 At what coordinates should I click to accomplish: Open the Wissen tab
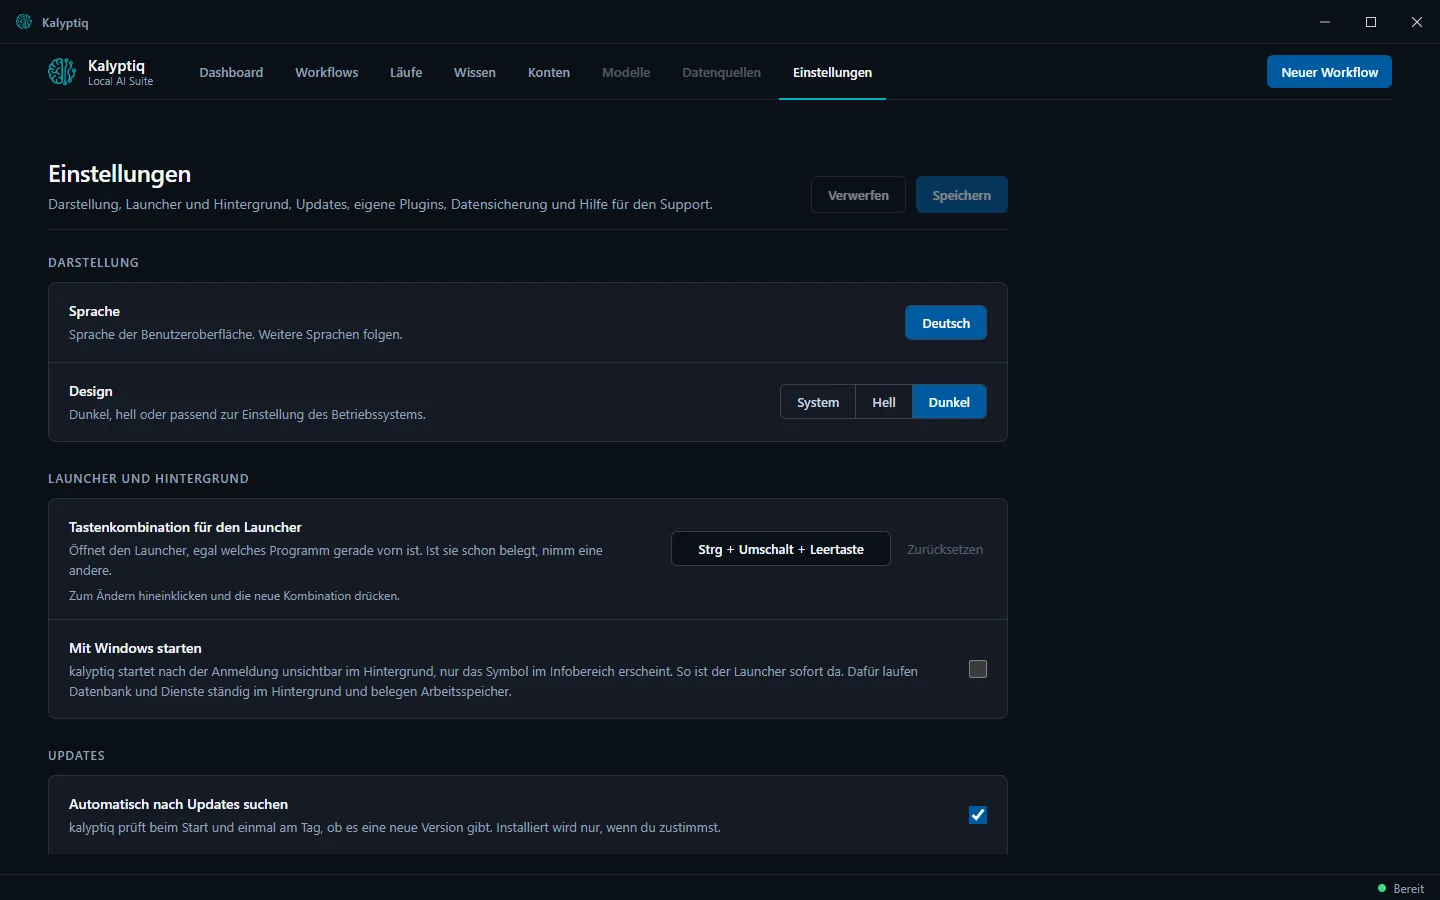475,72
